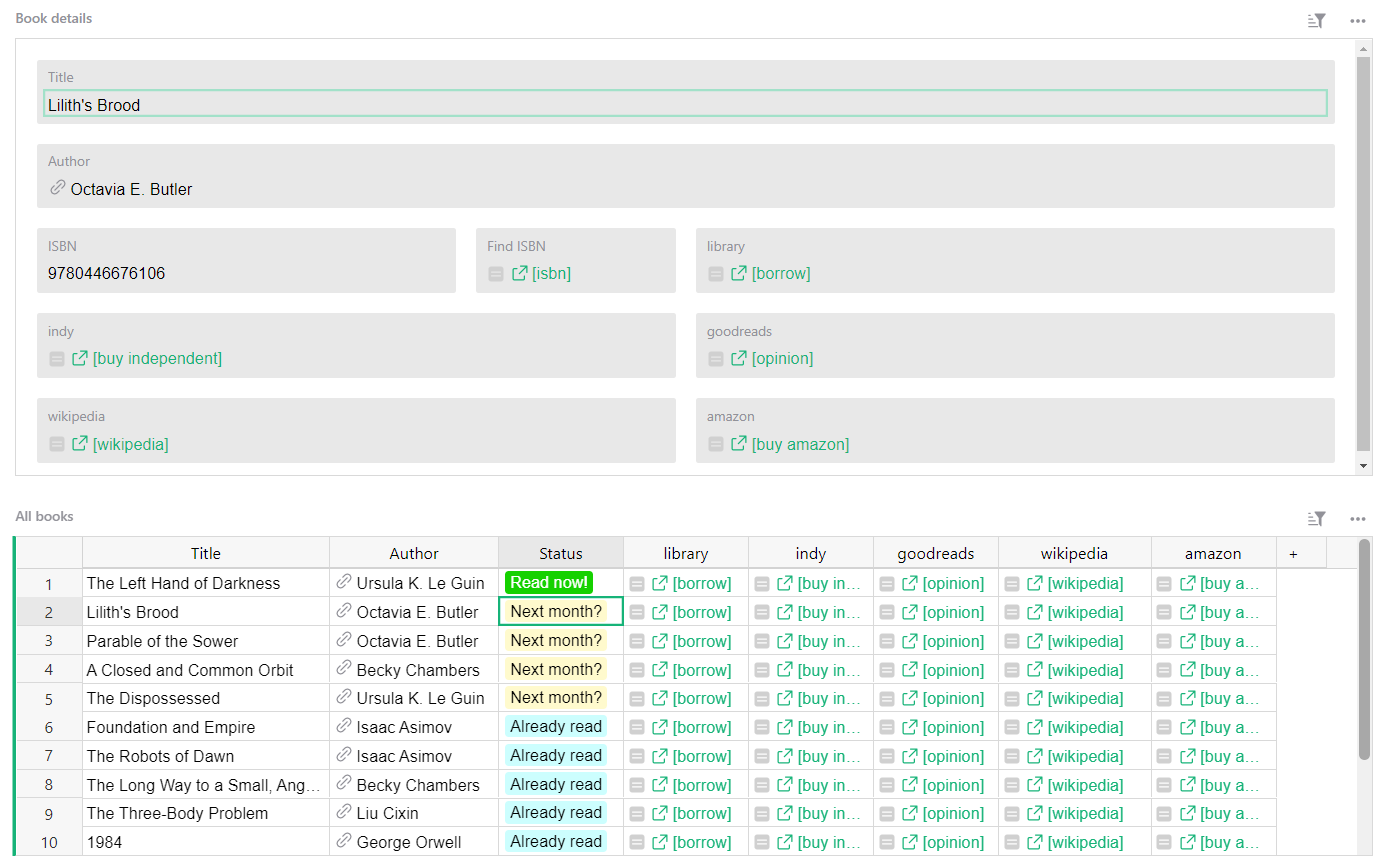The height and width of the screenshot is (867, 1388).
Task: Open the All books three-dot options menu
Action: (1357, 518)
